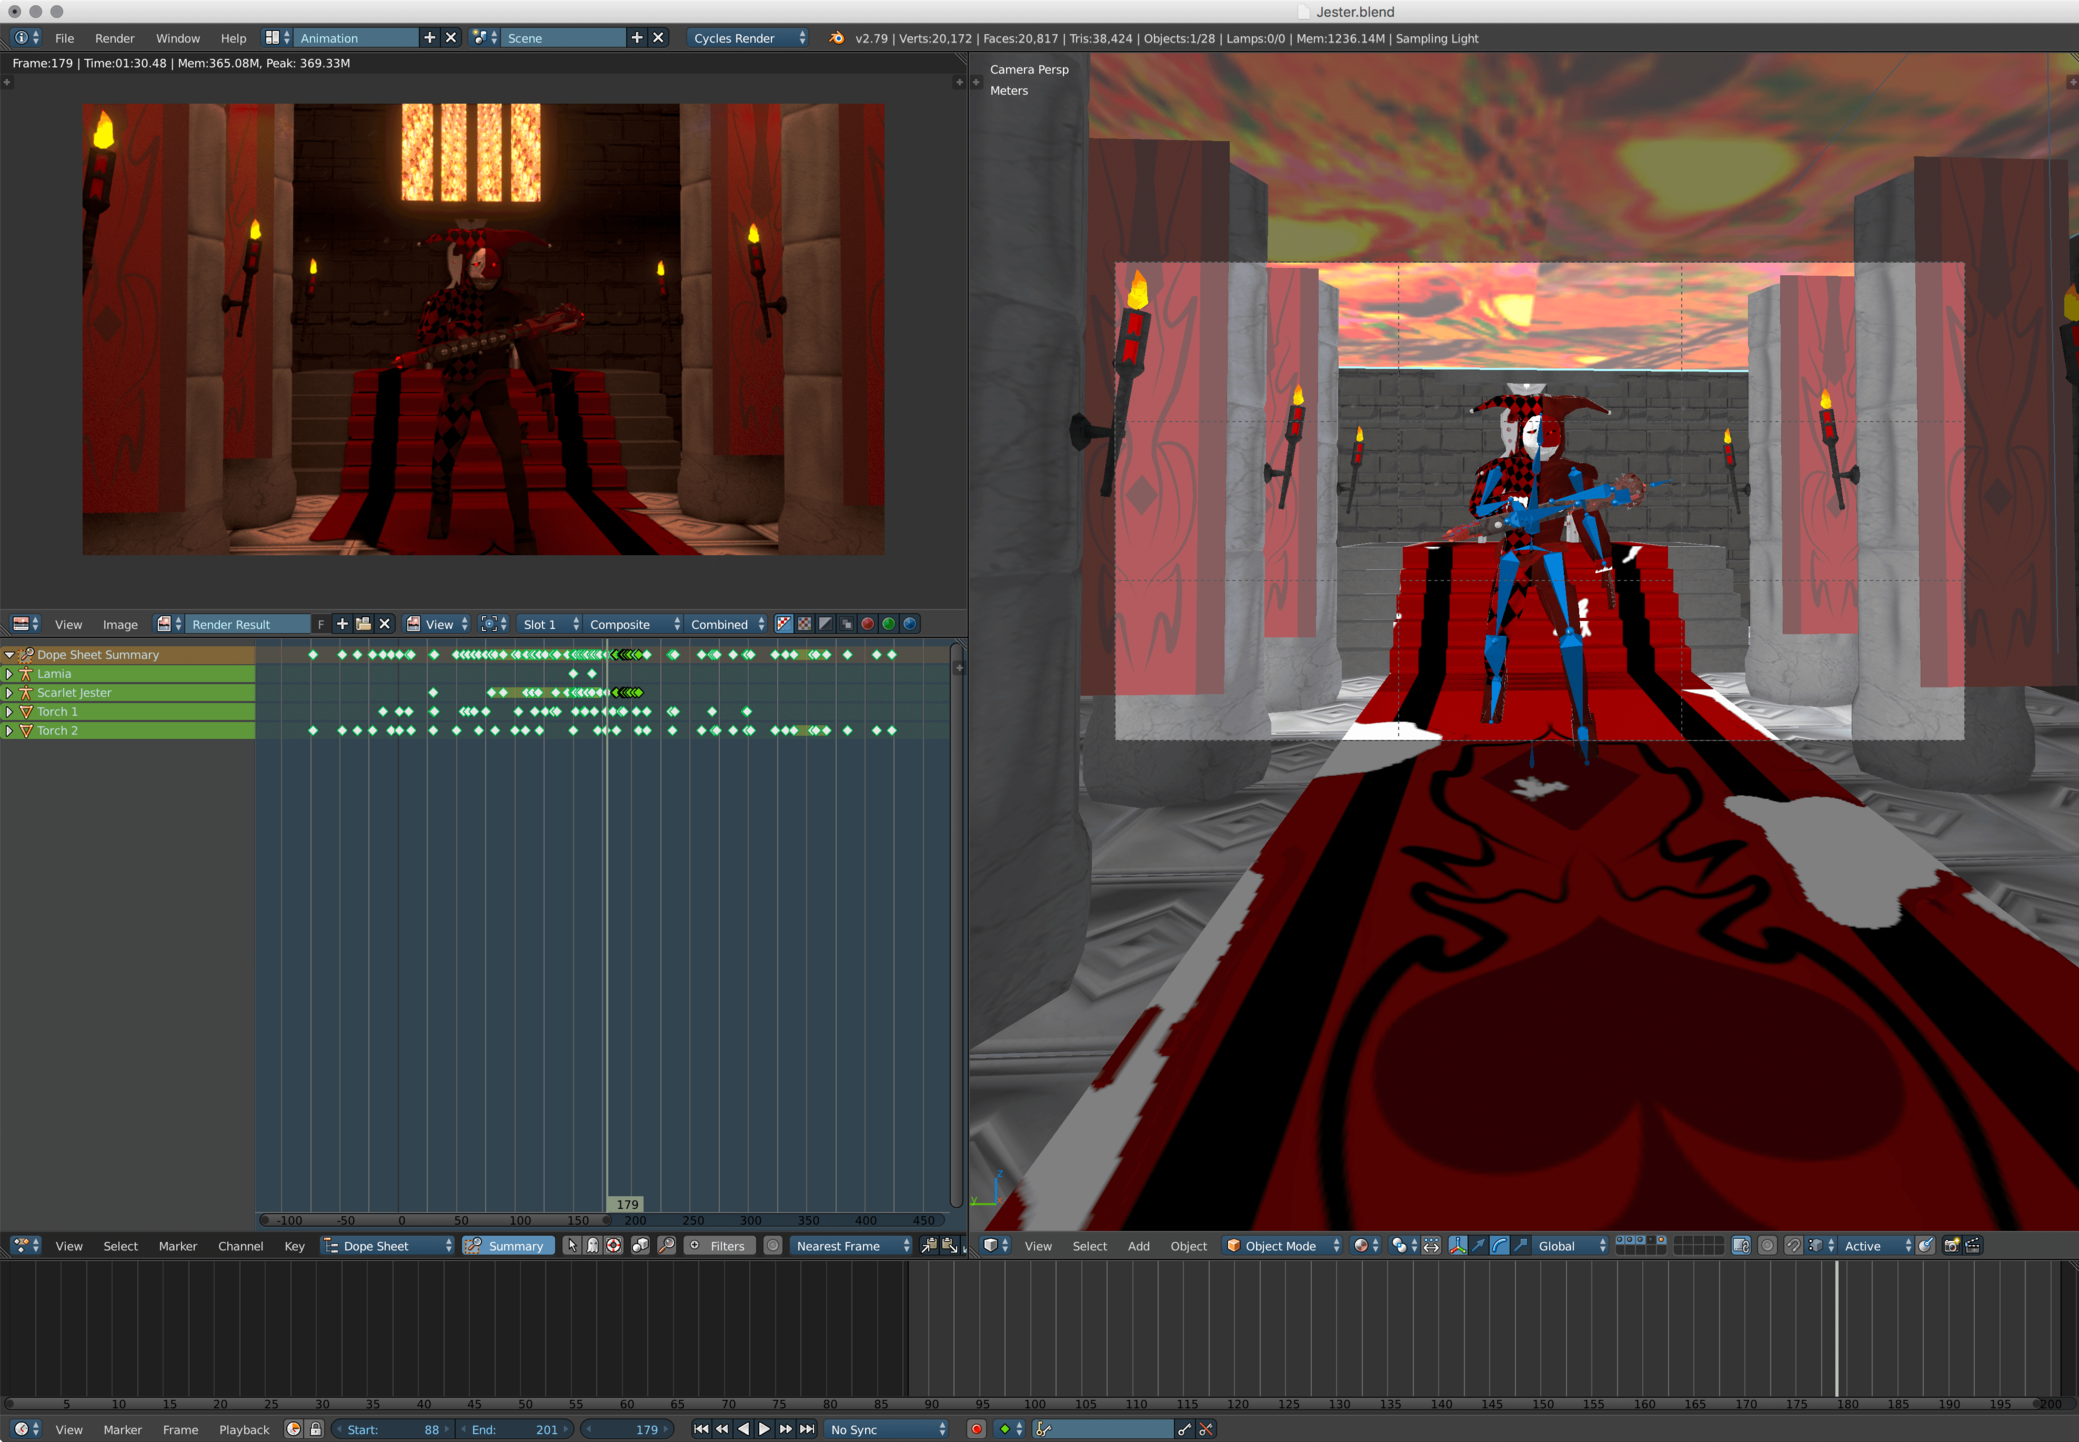Toggle snapping magnet in 3D view
2079x1442 pixels.
1792,1246
